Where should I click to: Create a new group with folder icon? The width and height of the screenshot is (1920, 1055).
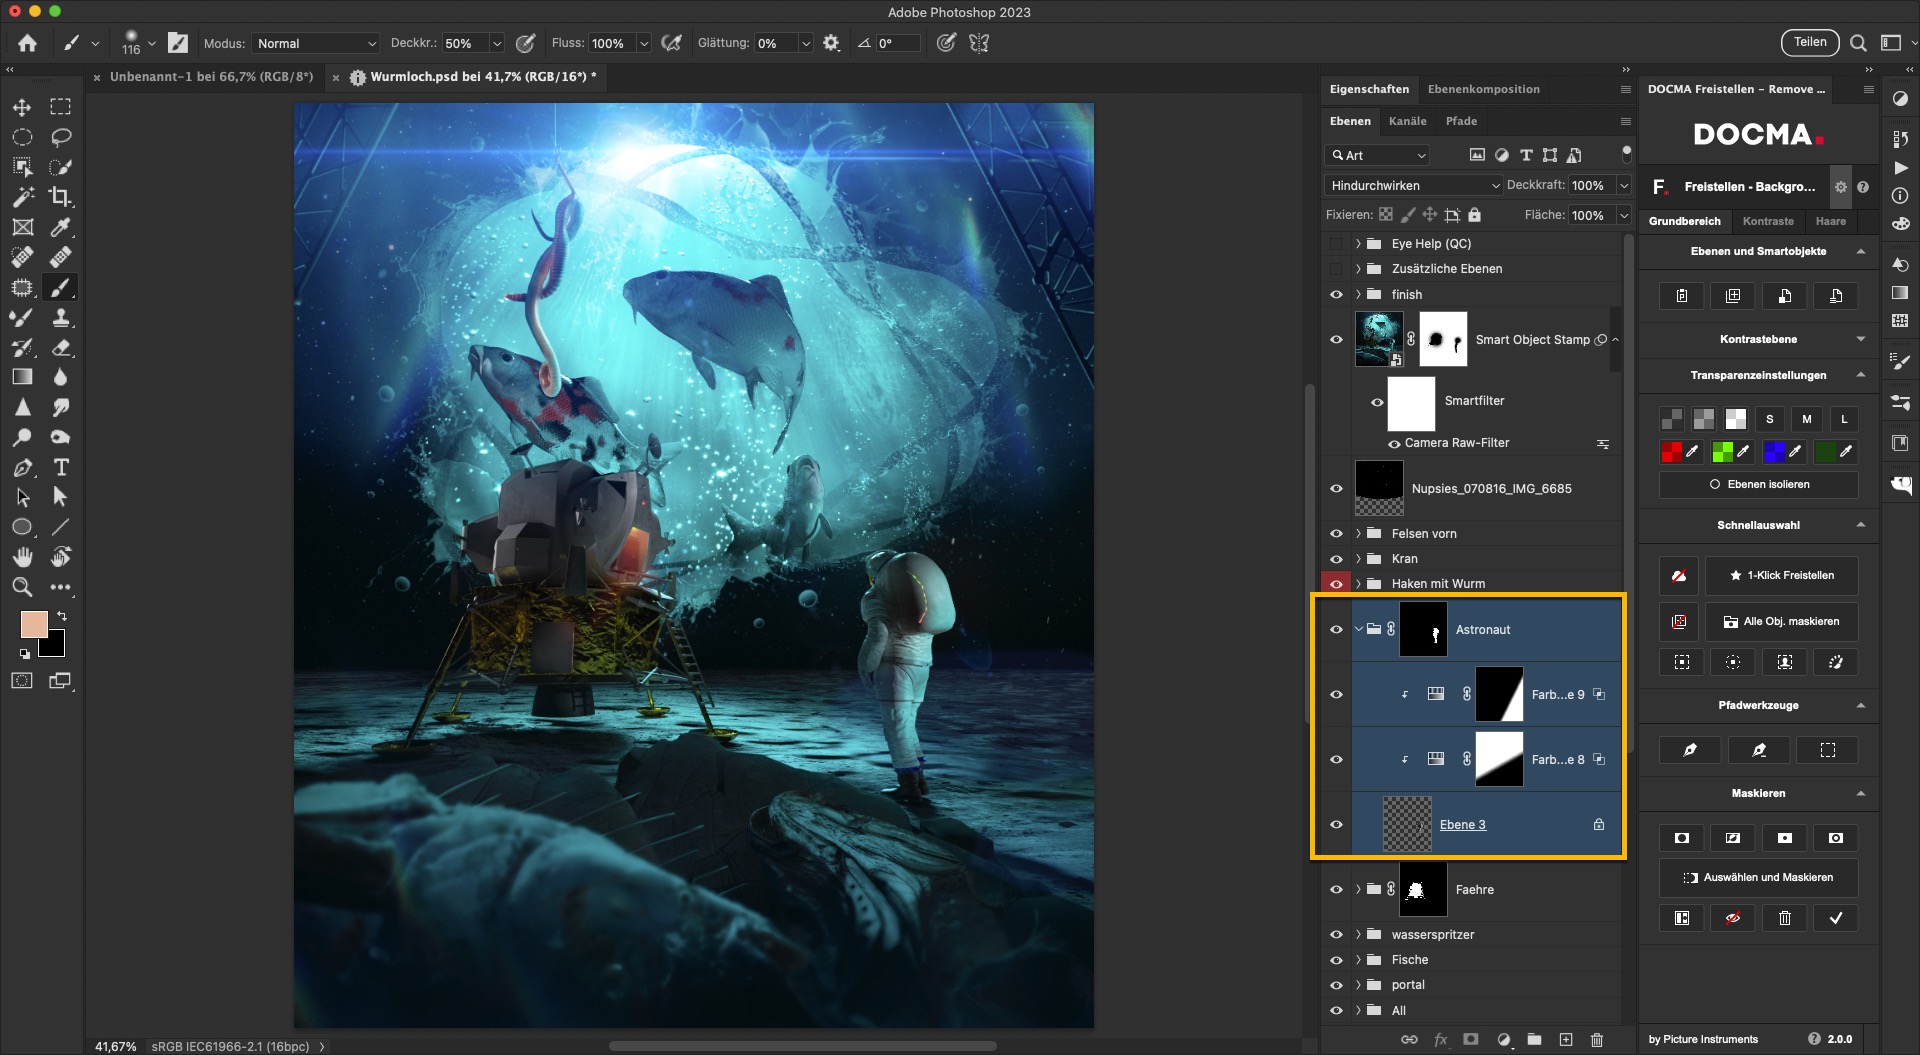1534,1039
